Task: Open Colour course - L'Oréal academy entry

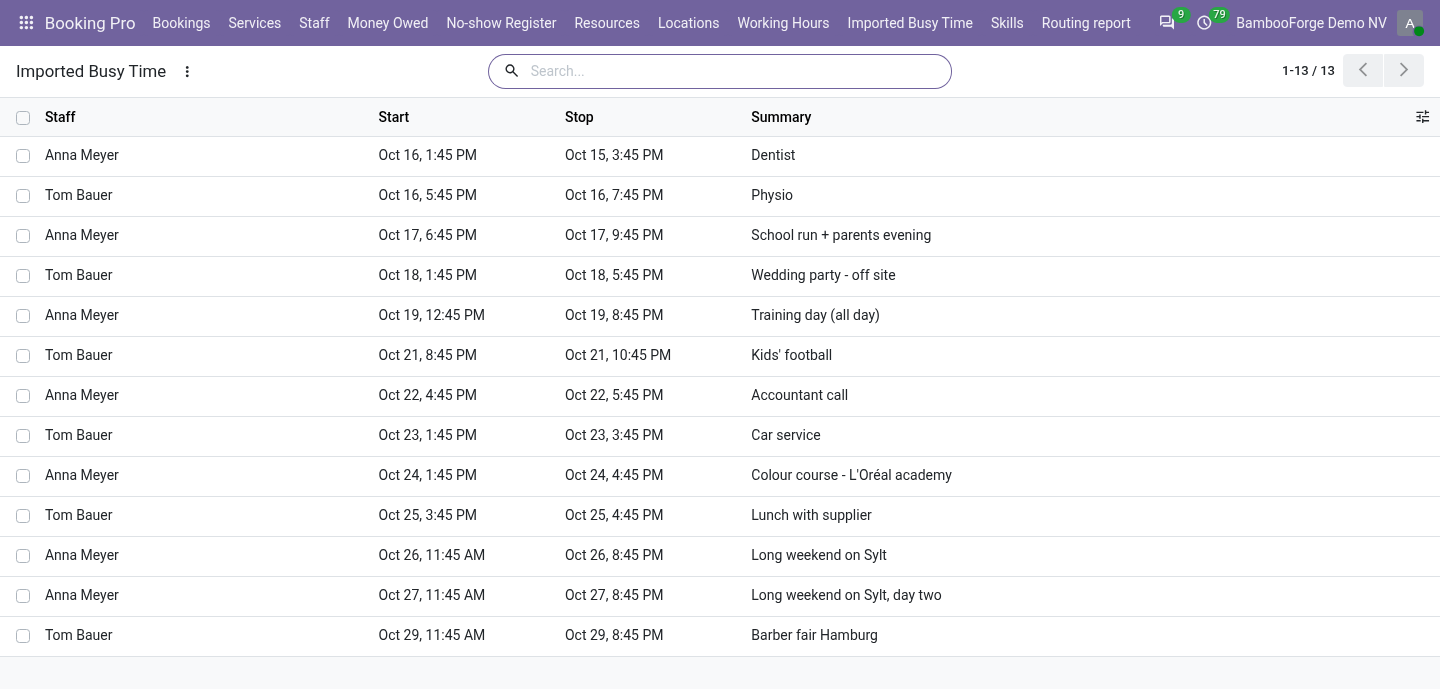Action: tap(851, 475)
